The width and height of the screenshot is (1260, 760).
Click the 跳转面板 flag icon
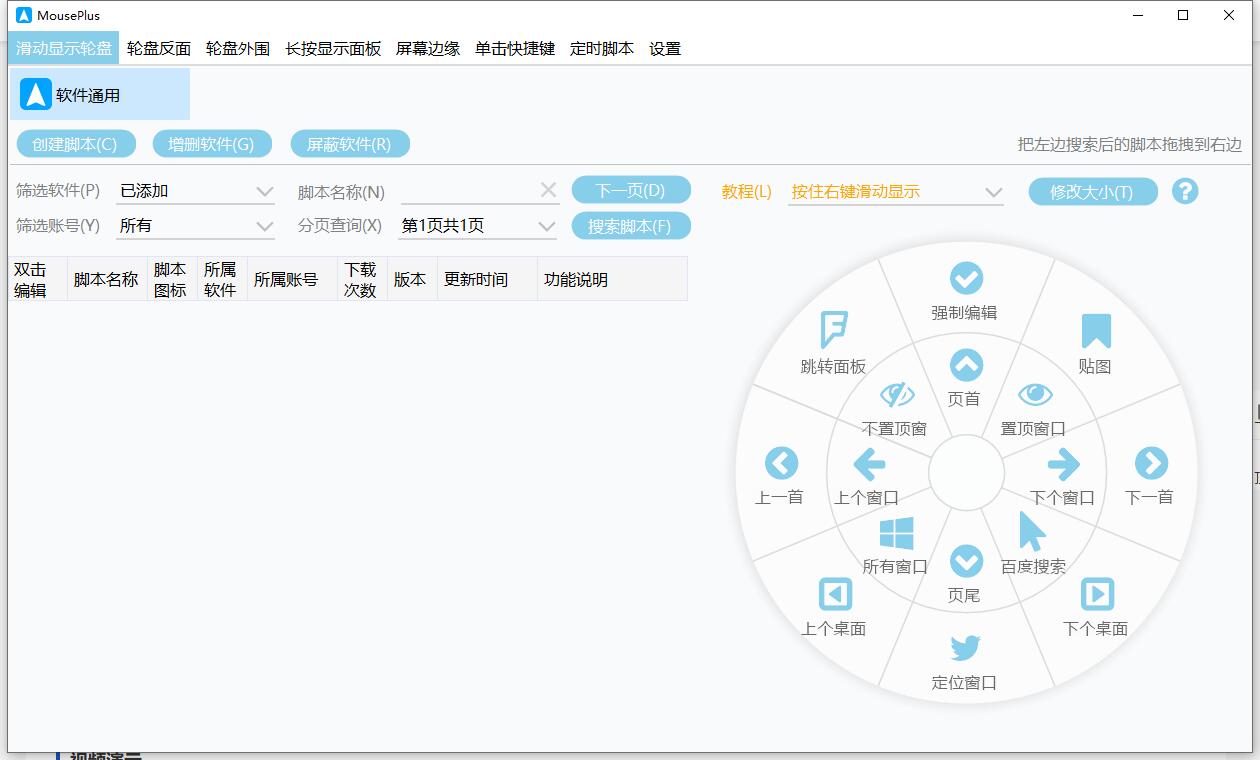tap(833, 325)
